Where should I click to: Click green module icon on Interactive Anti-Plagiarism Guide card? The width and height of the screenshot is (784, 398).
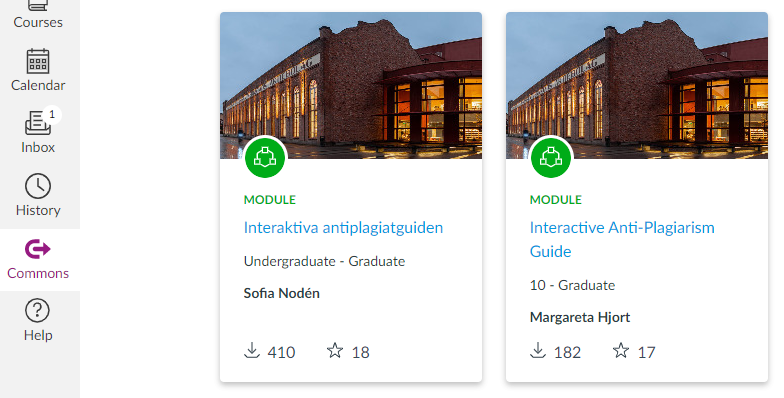pyautogui.click(x=551, y=157)
